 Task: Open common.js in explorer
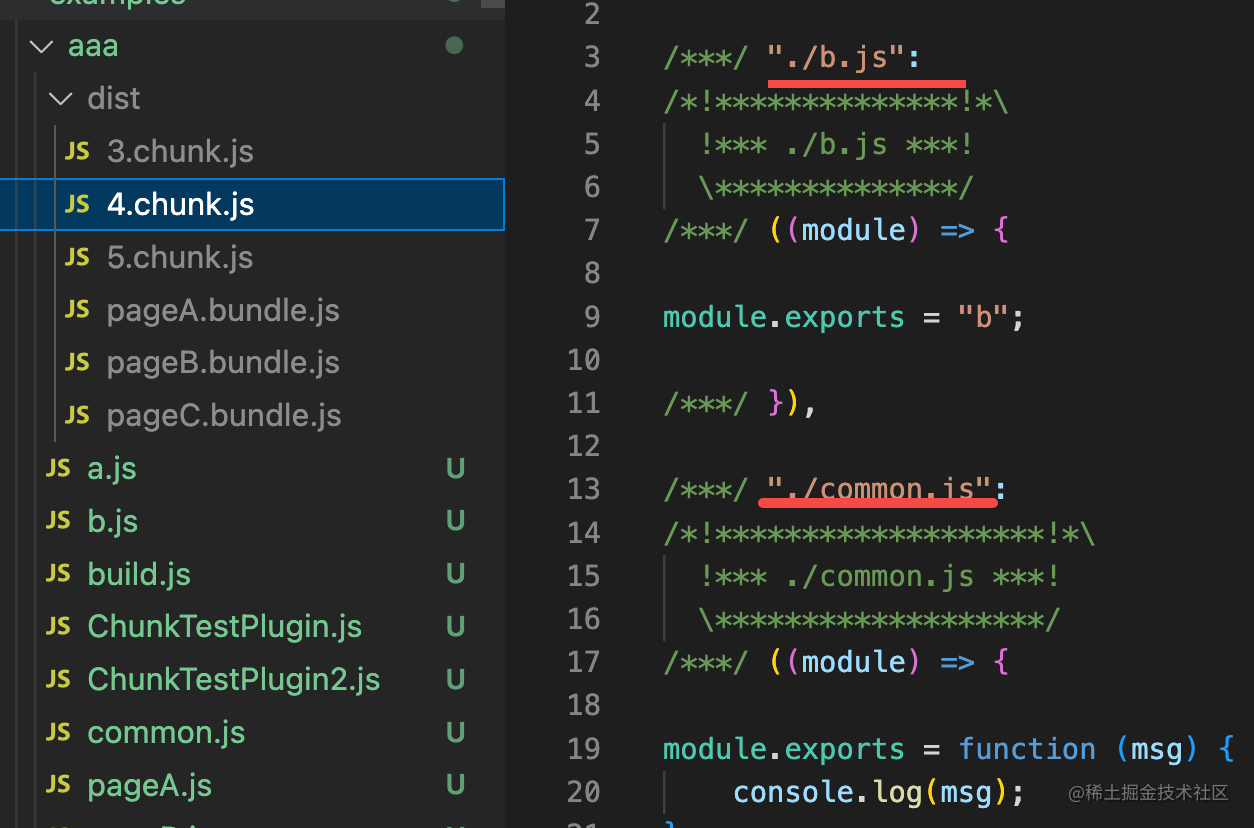click(x=167, y=732)
